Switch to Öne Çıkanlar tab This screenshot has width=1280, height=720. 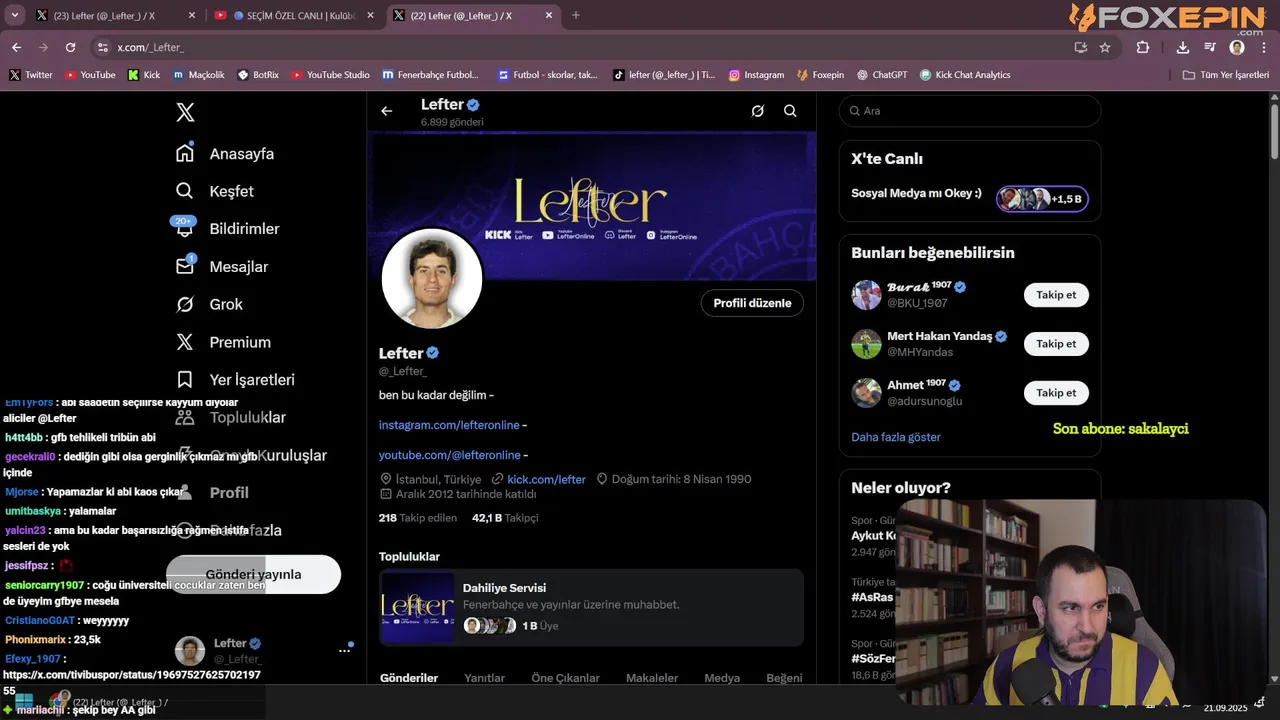click(565, 678)
